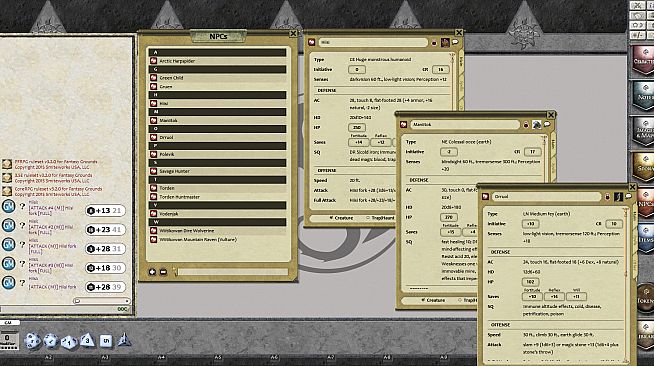Image resolution: width=654 pixels, height=366 pixels.
Task: Open the Polevik NPC link icon
Action: tap(153, 154)
